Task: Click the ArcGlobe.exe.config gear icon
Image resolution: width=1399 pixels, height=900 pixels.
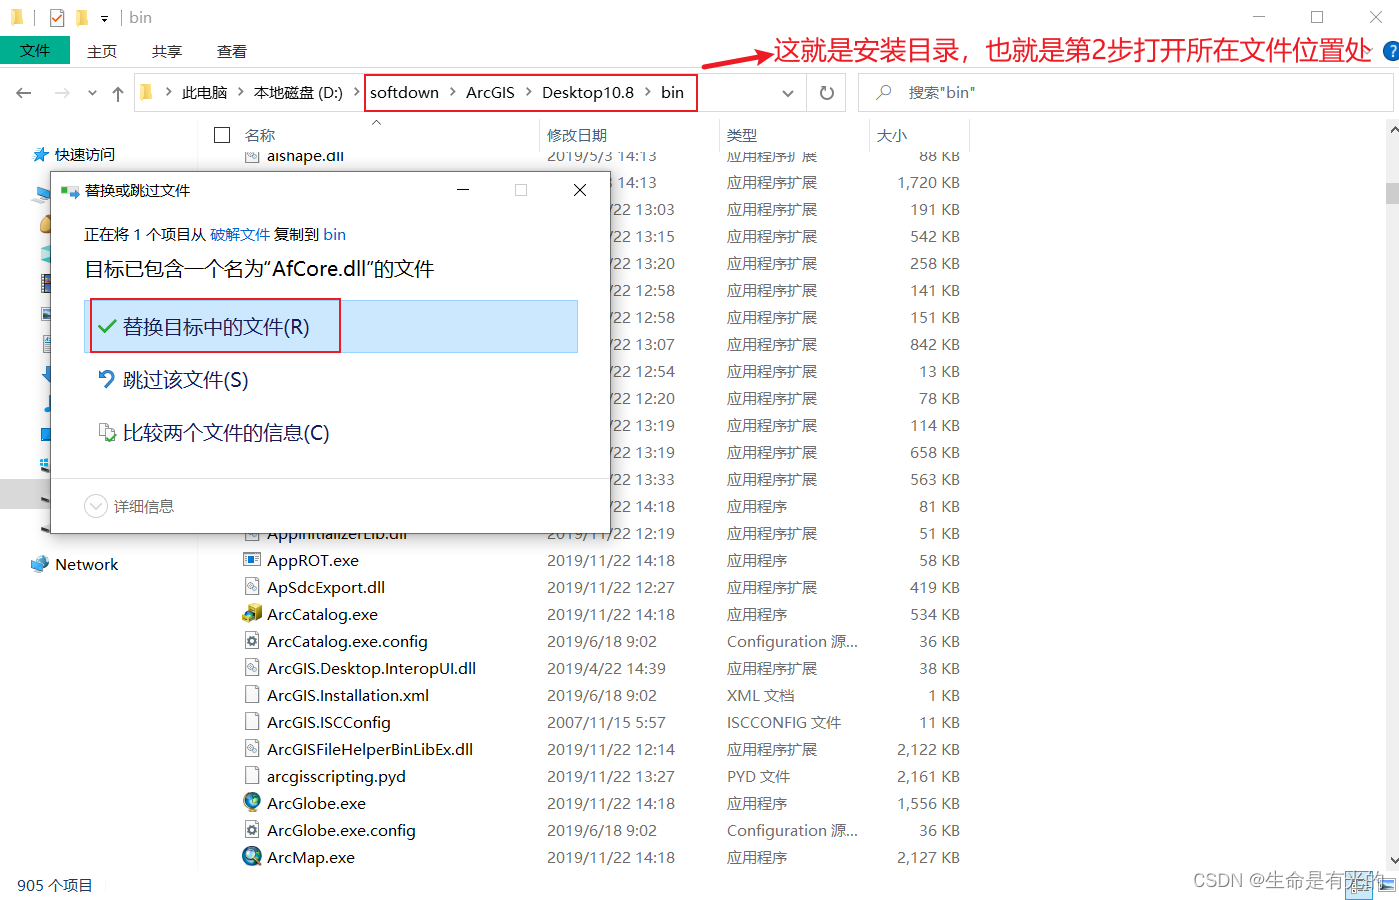Action: coord(252,830)
